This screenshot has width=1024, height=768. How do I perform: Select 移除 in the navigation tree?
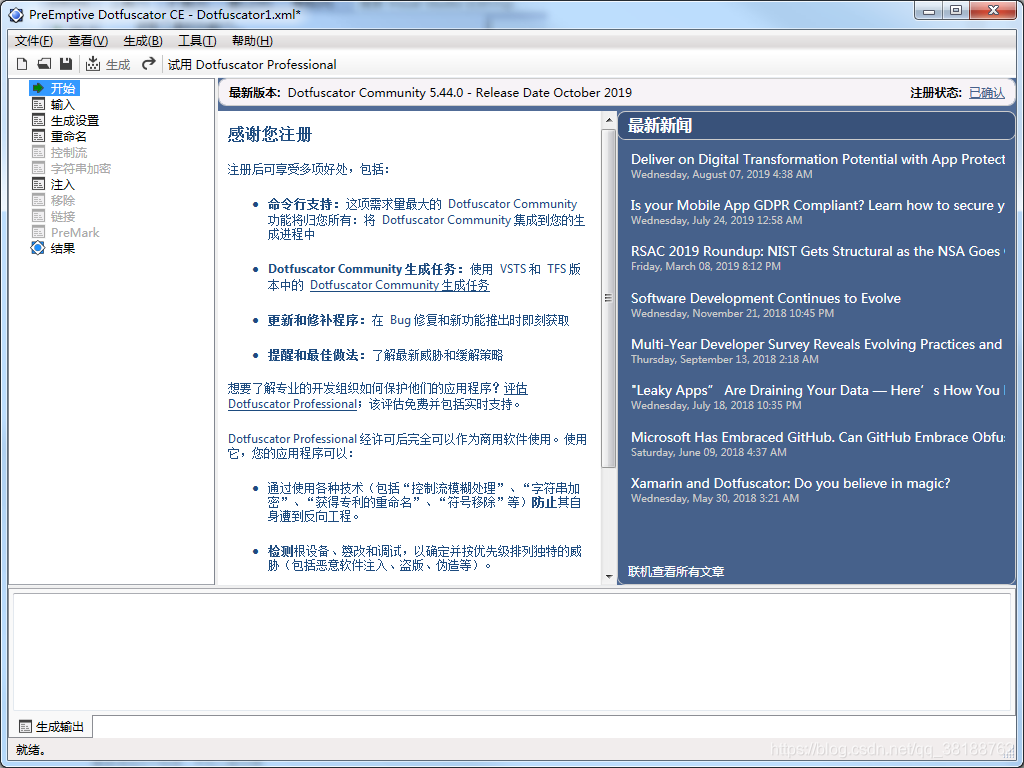click(x=63, y=200)
